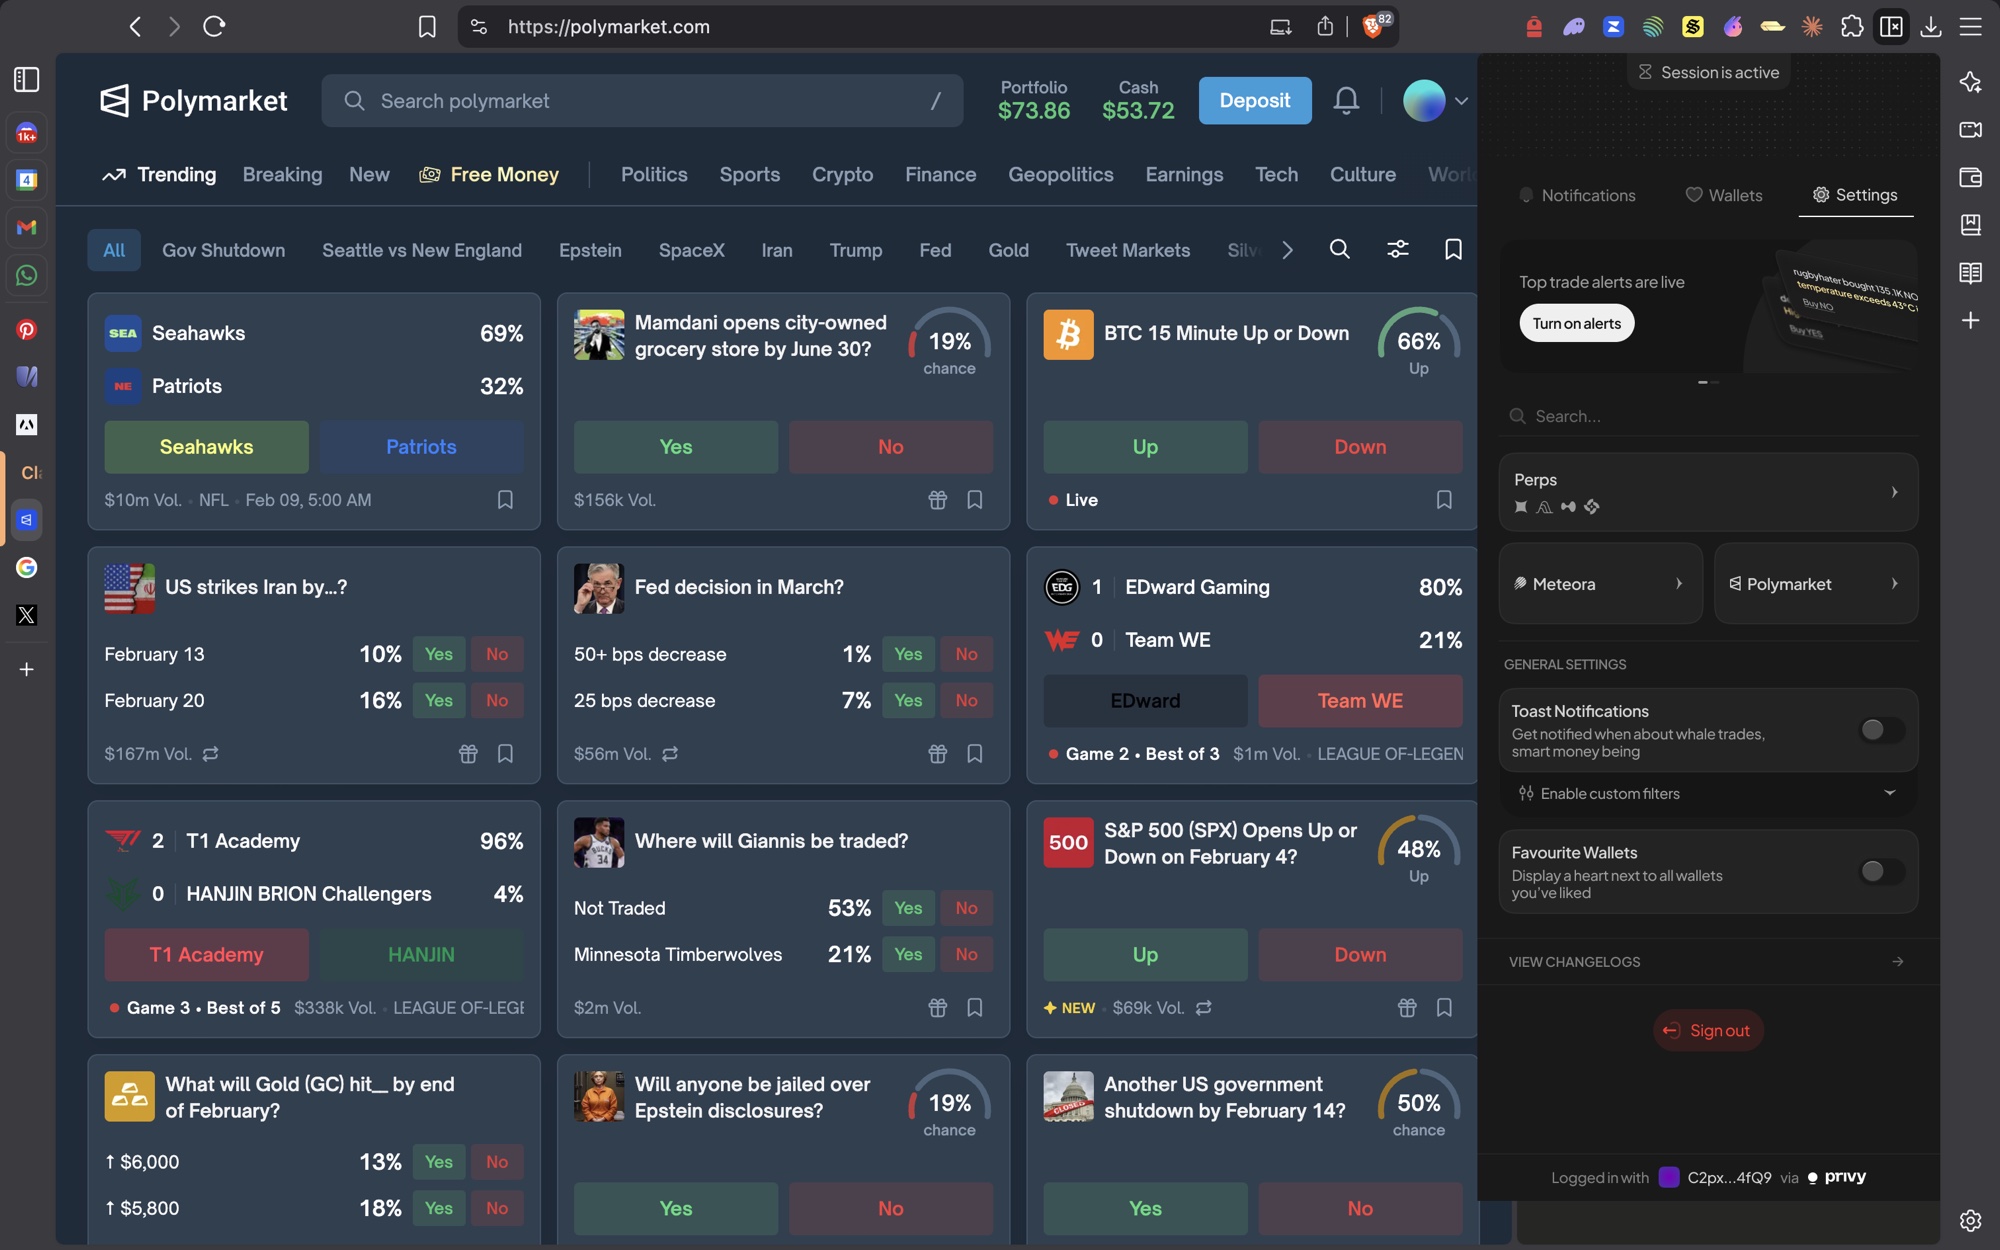The width and height of the screenshot is (2000, 1250).
Task: Open the market search magnifier icon
Action: tap(1340, 249)
